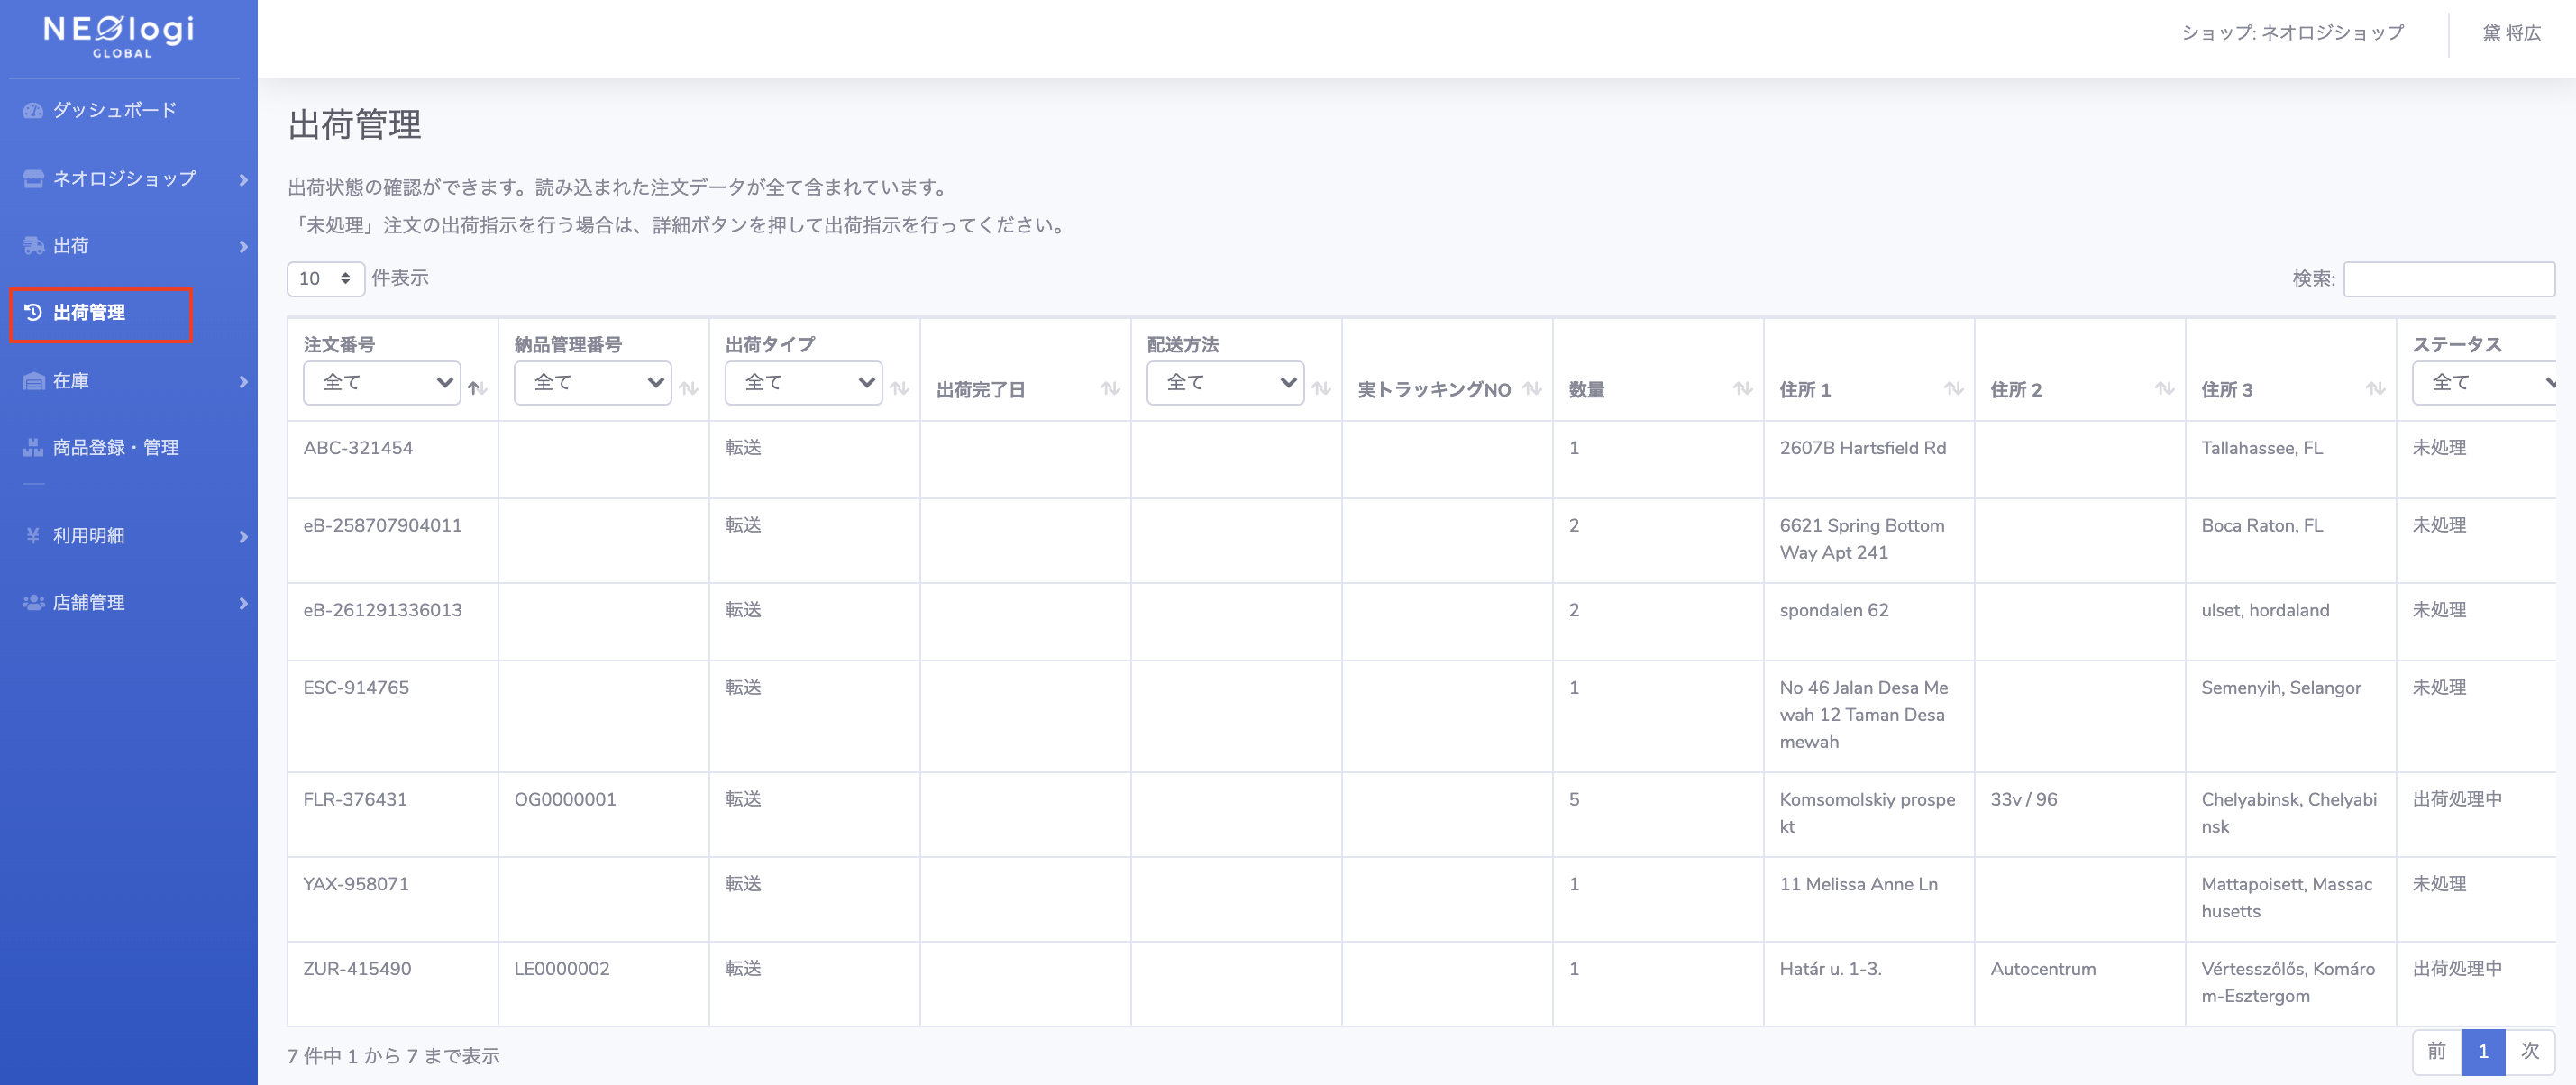Go to the previous page with 前
Image resolution: width=2576 pixels, height=1085 pixels.
pos(2437,1051)
